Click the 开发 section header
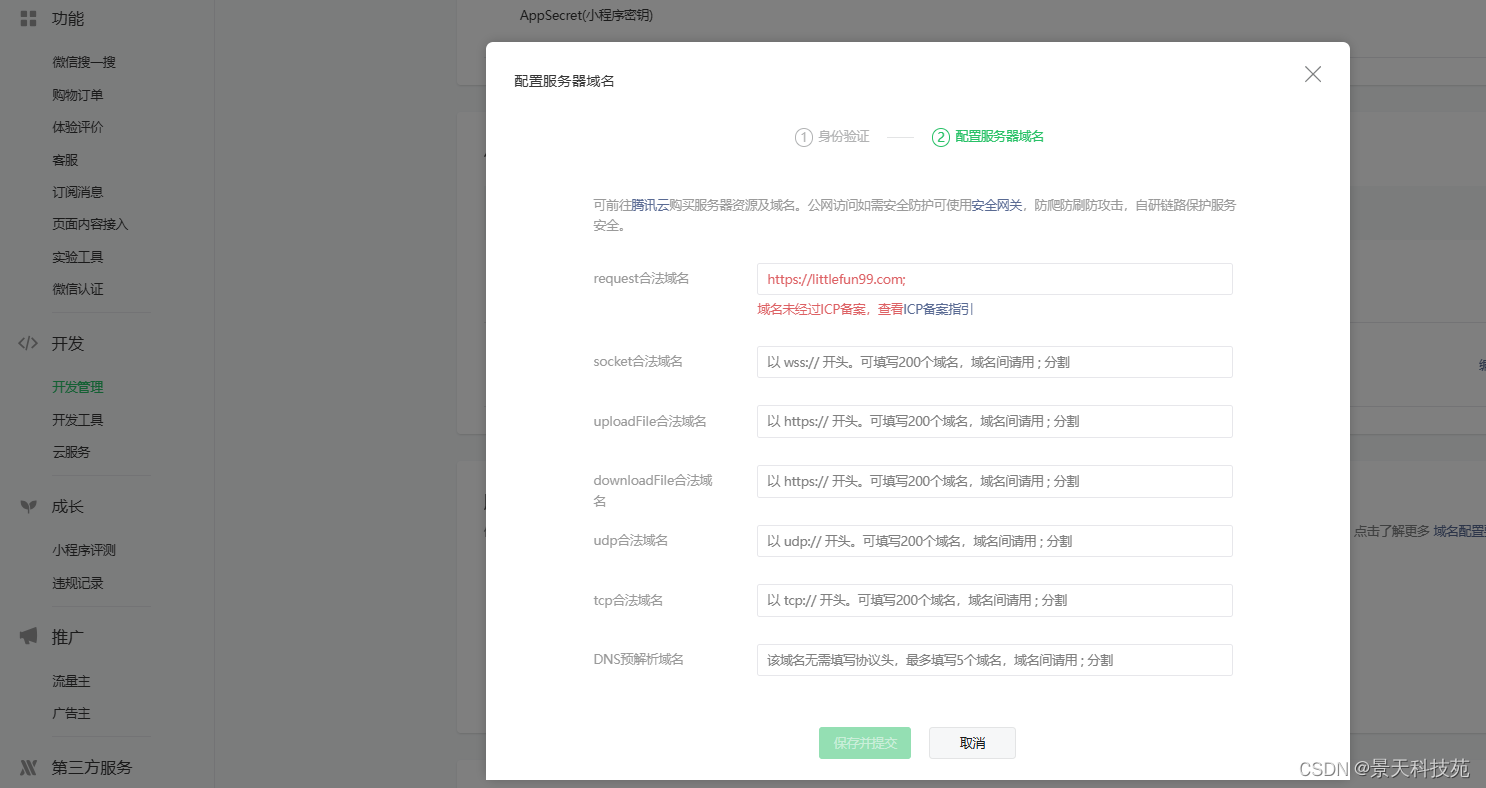 (x=68, y=343)
